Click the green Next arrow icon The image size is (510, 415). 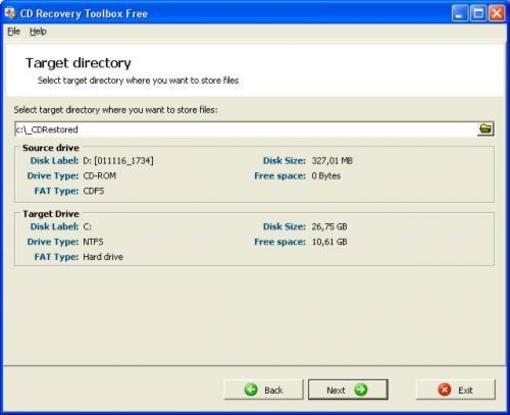361,390
